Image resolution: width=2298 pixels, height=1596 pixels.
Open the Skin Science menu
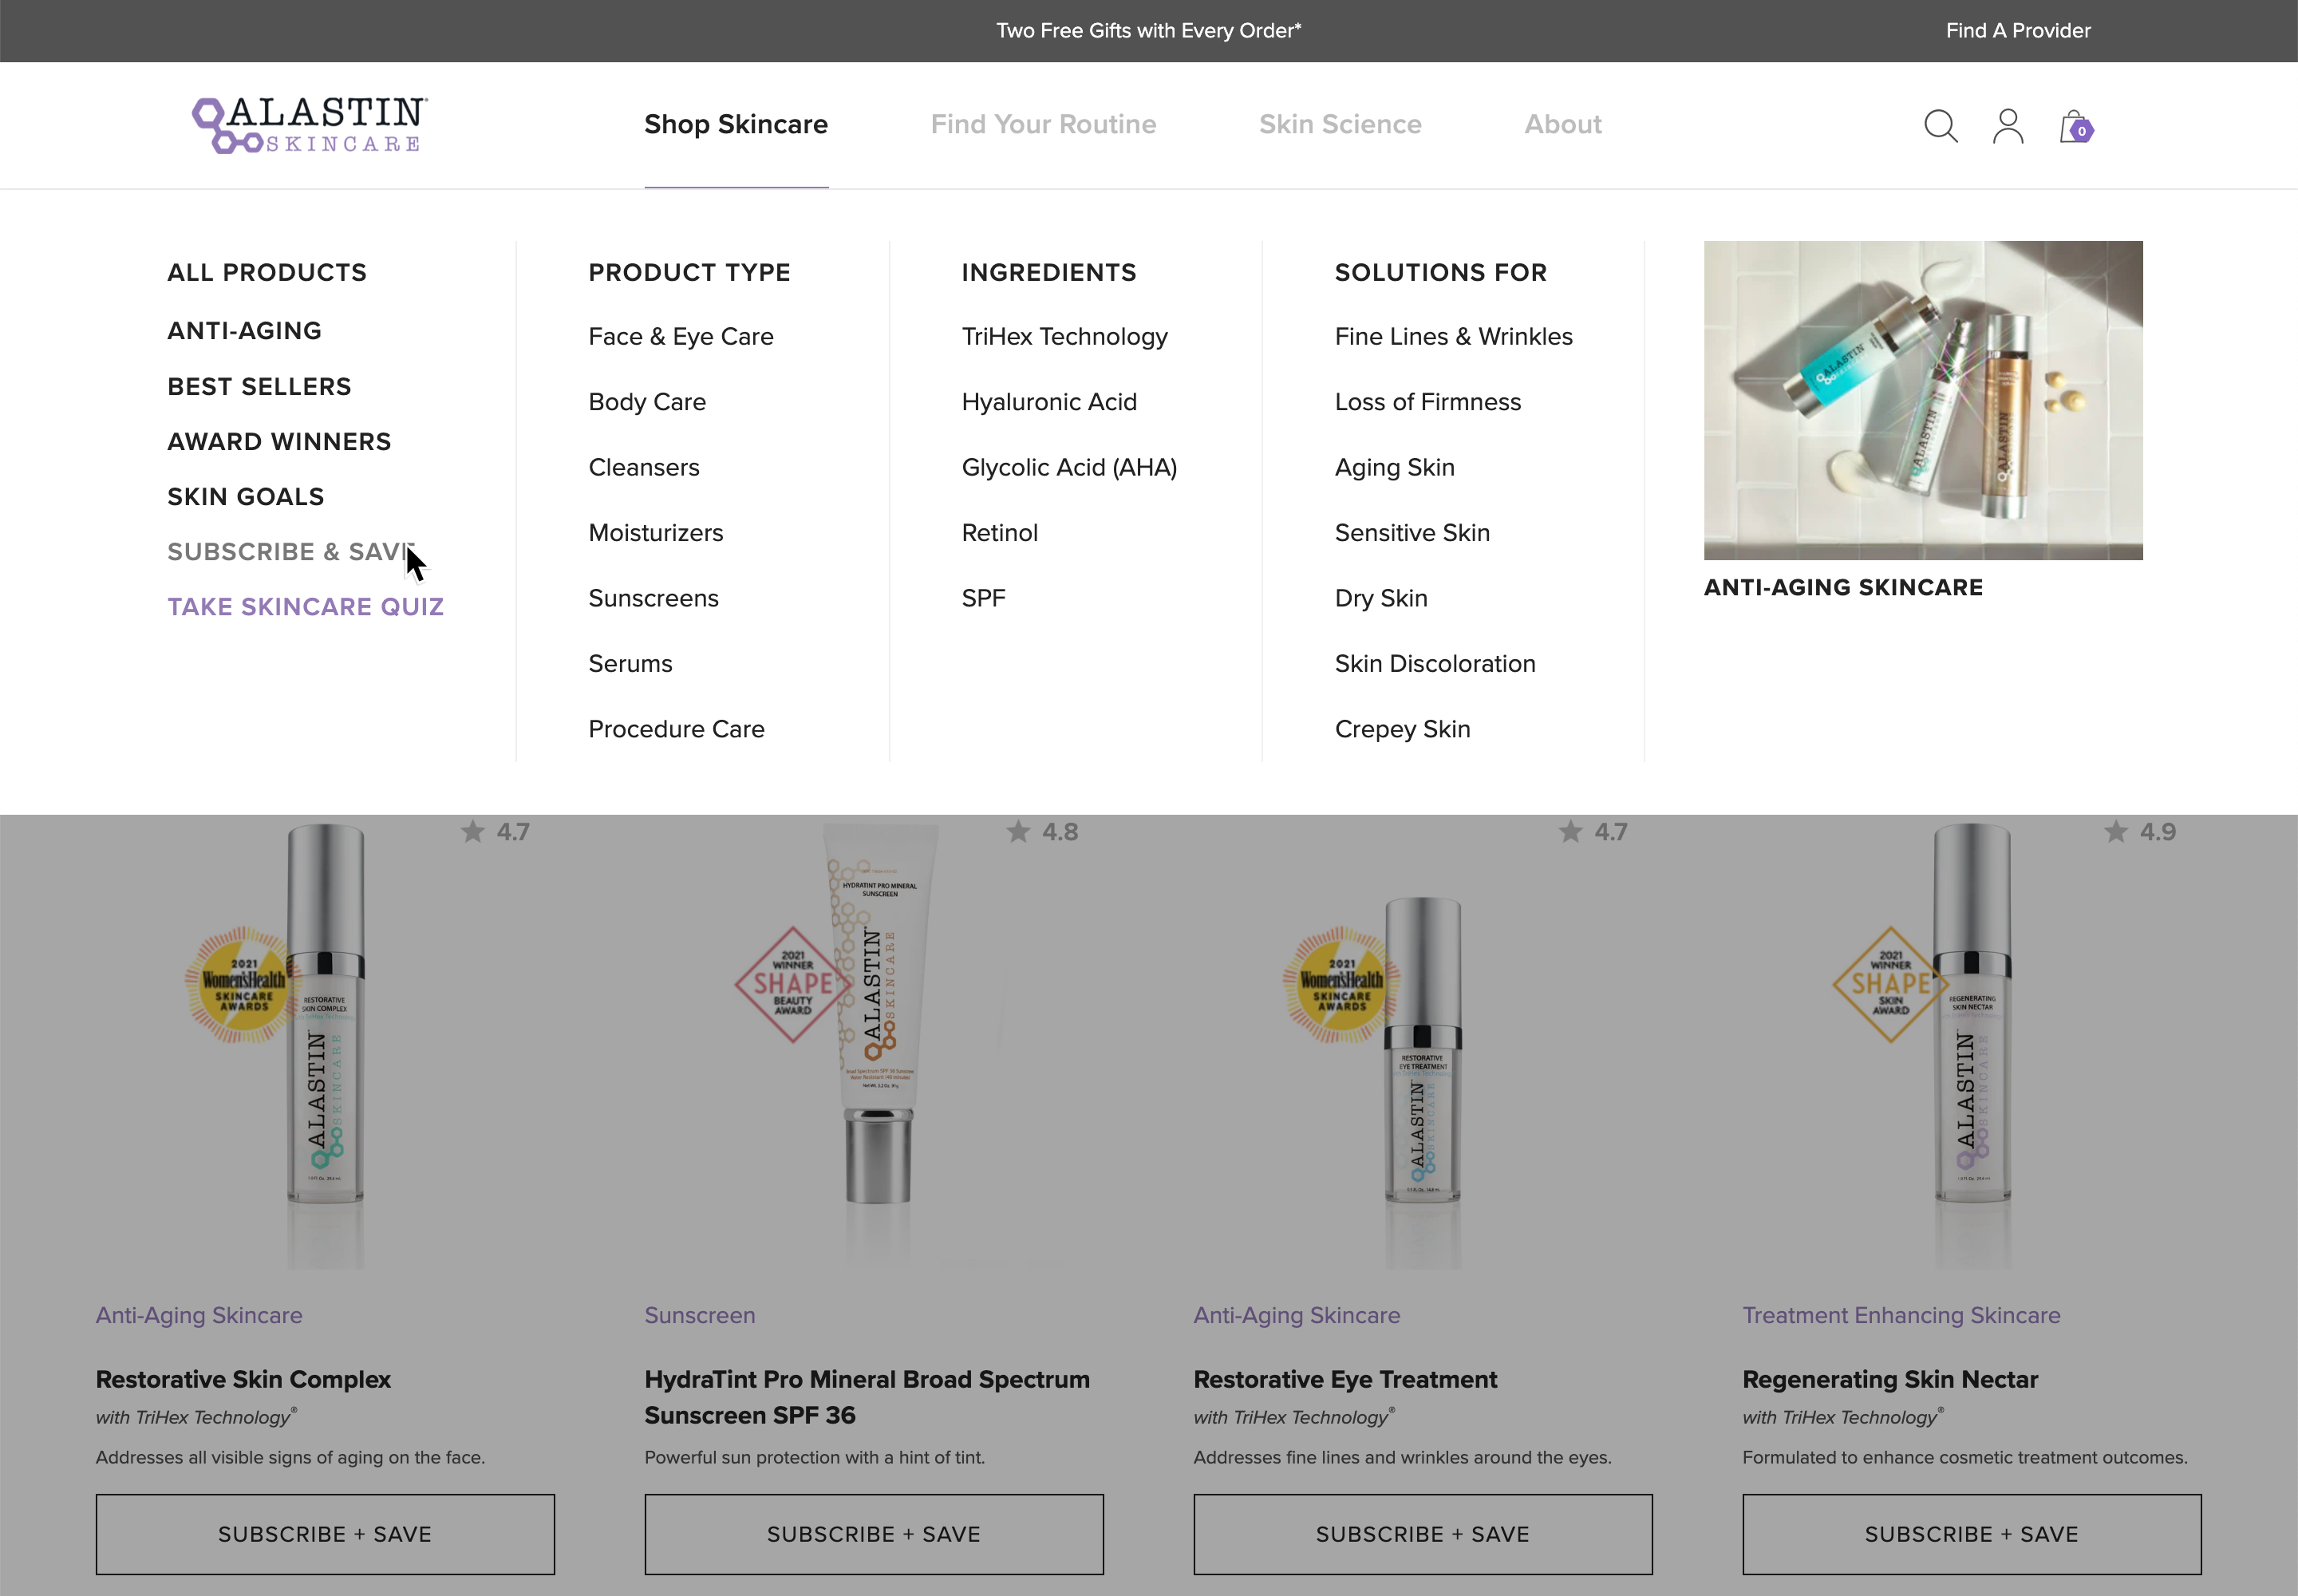pyautogui.click(x=1340, y=124)
